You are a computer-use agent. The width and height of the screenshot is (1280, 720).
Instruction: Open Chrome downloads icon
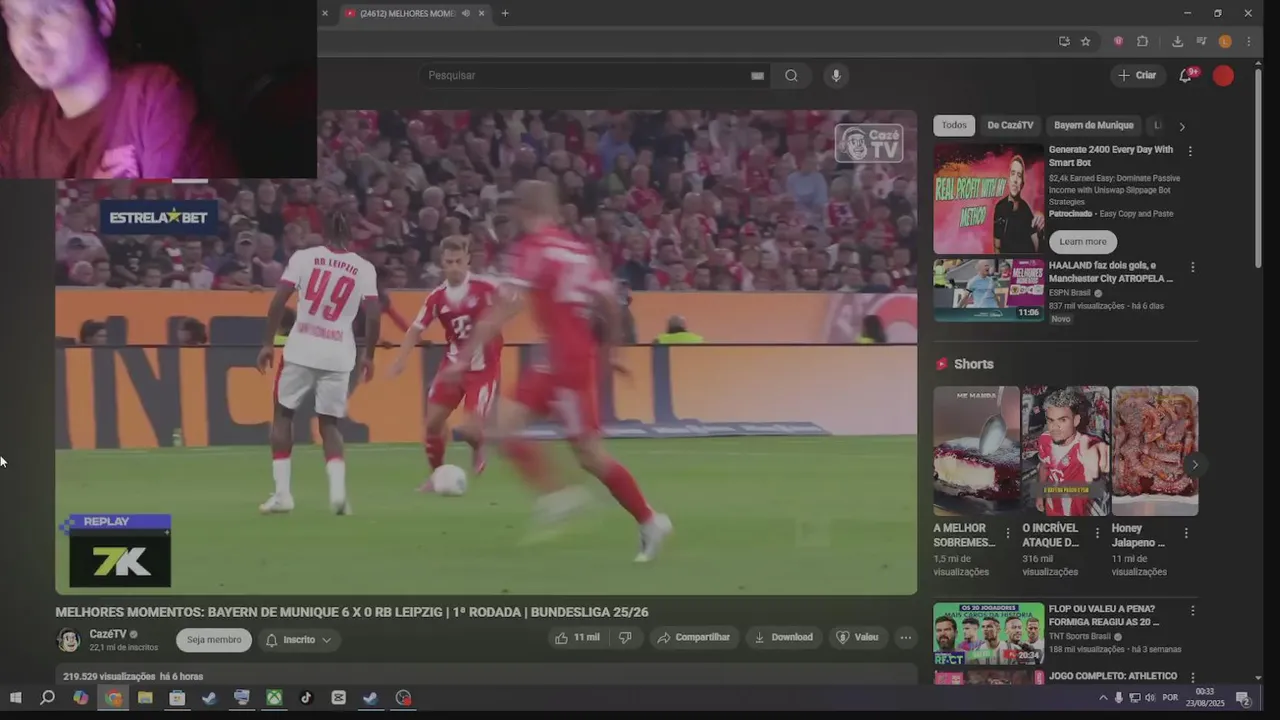1177,41
